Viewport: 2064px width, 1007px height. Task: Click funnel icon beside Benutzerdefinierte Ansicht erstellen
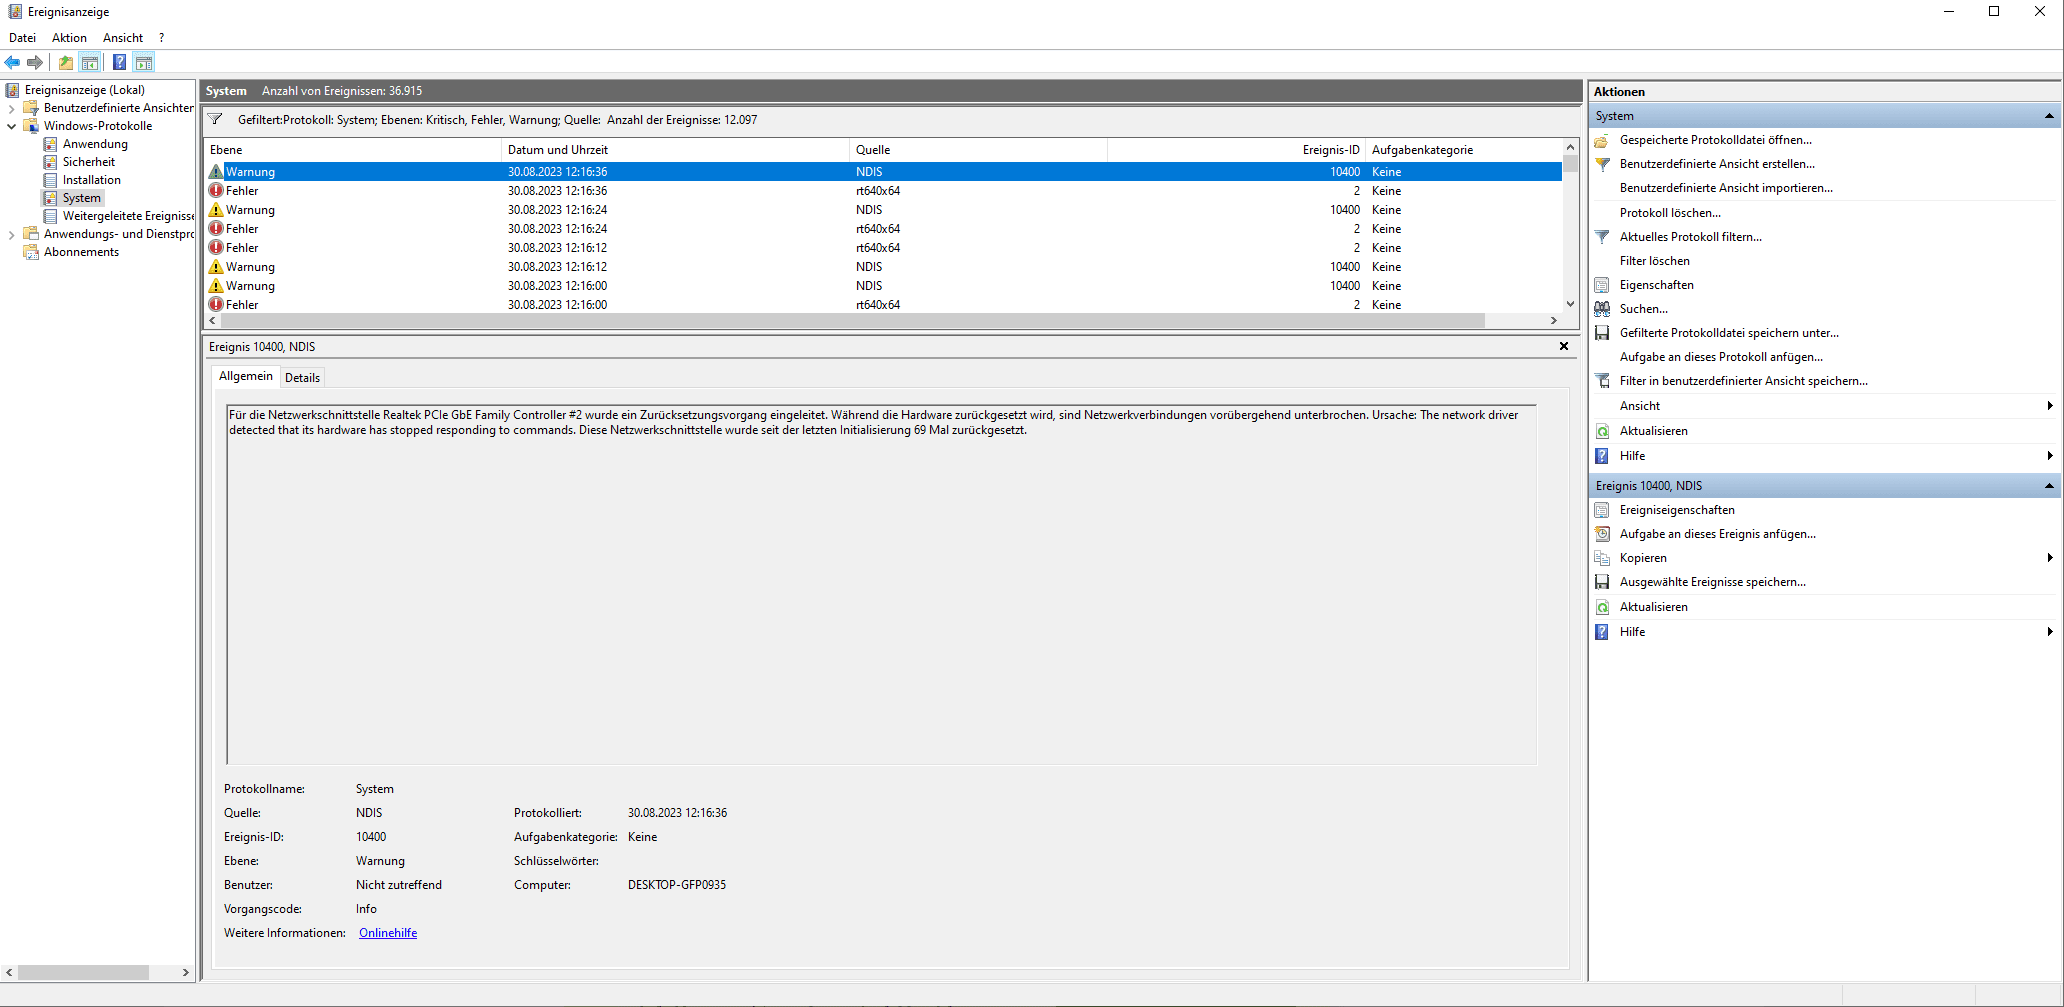pos(1602,164)
